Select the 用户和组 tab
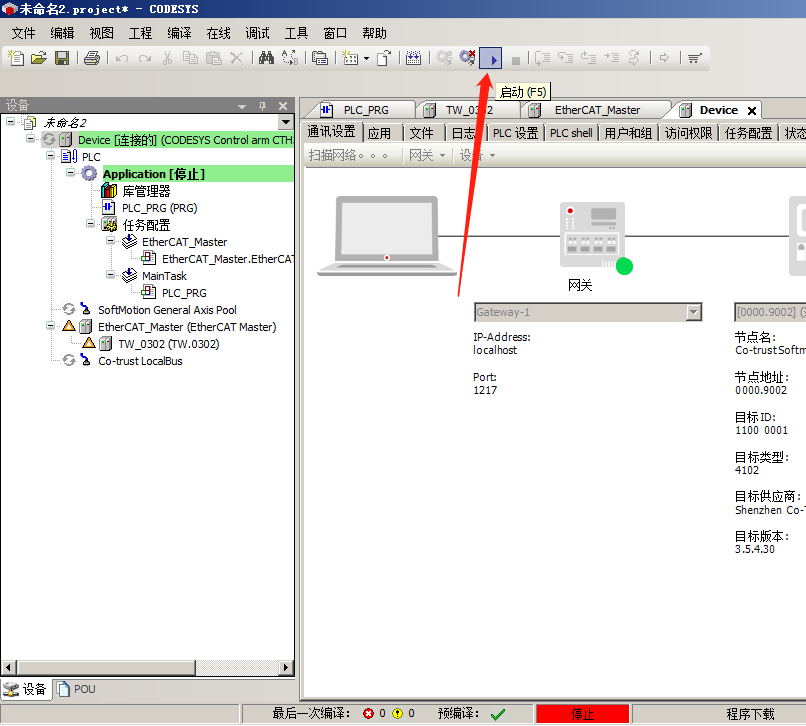The height and width of the screenshot is (726, 806). point(628,133)
